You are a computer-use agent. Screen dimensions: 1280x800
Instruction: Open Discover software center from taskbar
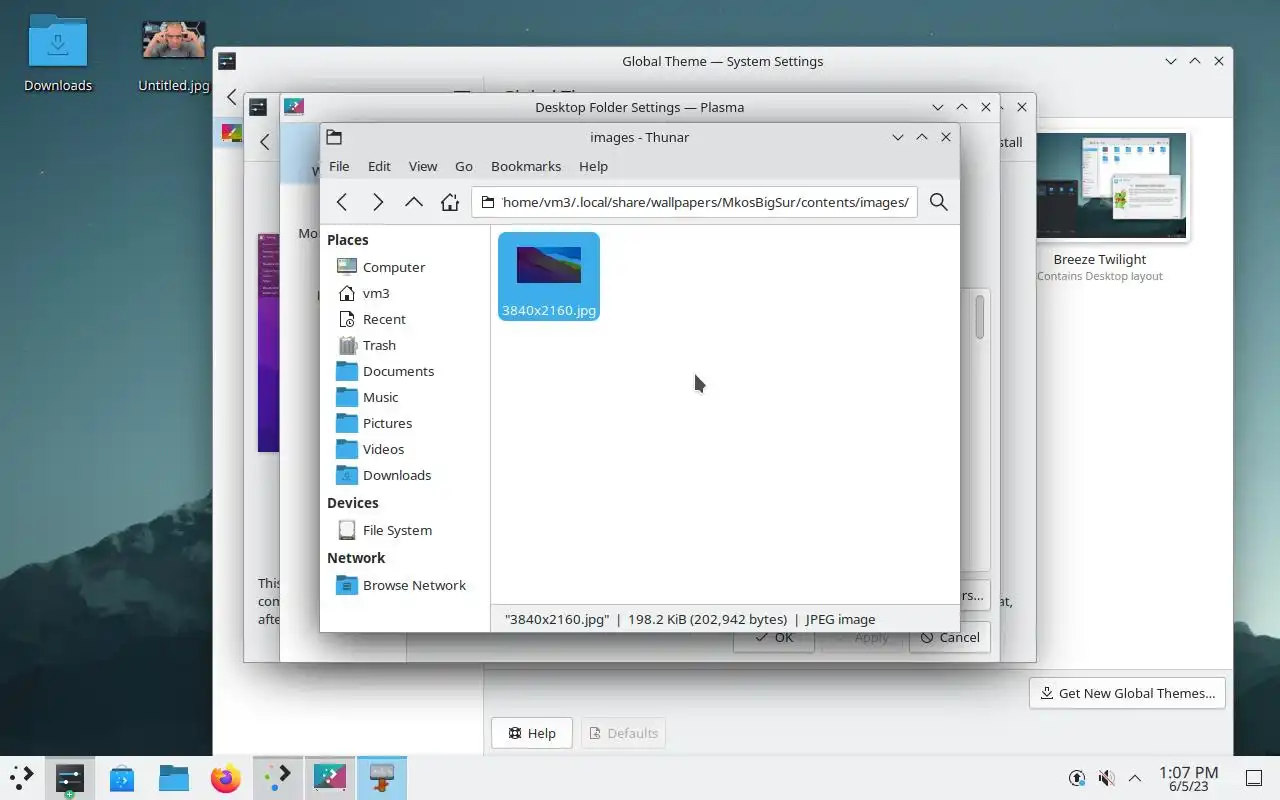[122, 777]
